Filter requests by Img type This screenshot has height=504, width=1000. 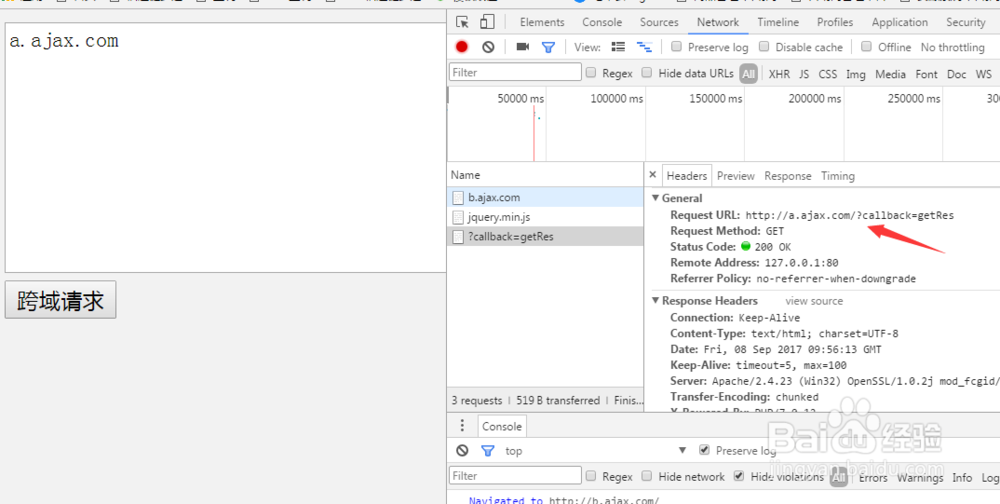click(x=855, y=74)
